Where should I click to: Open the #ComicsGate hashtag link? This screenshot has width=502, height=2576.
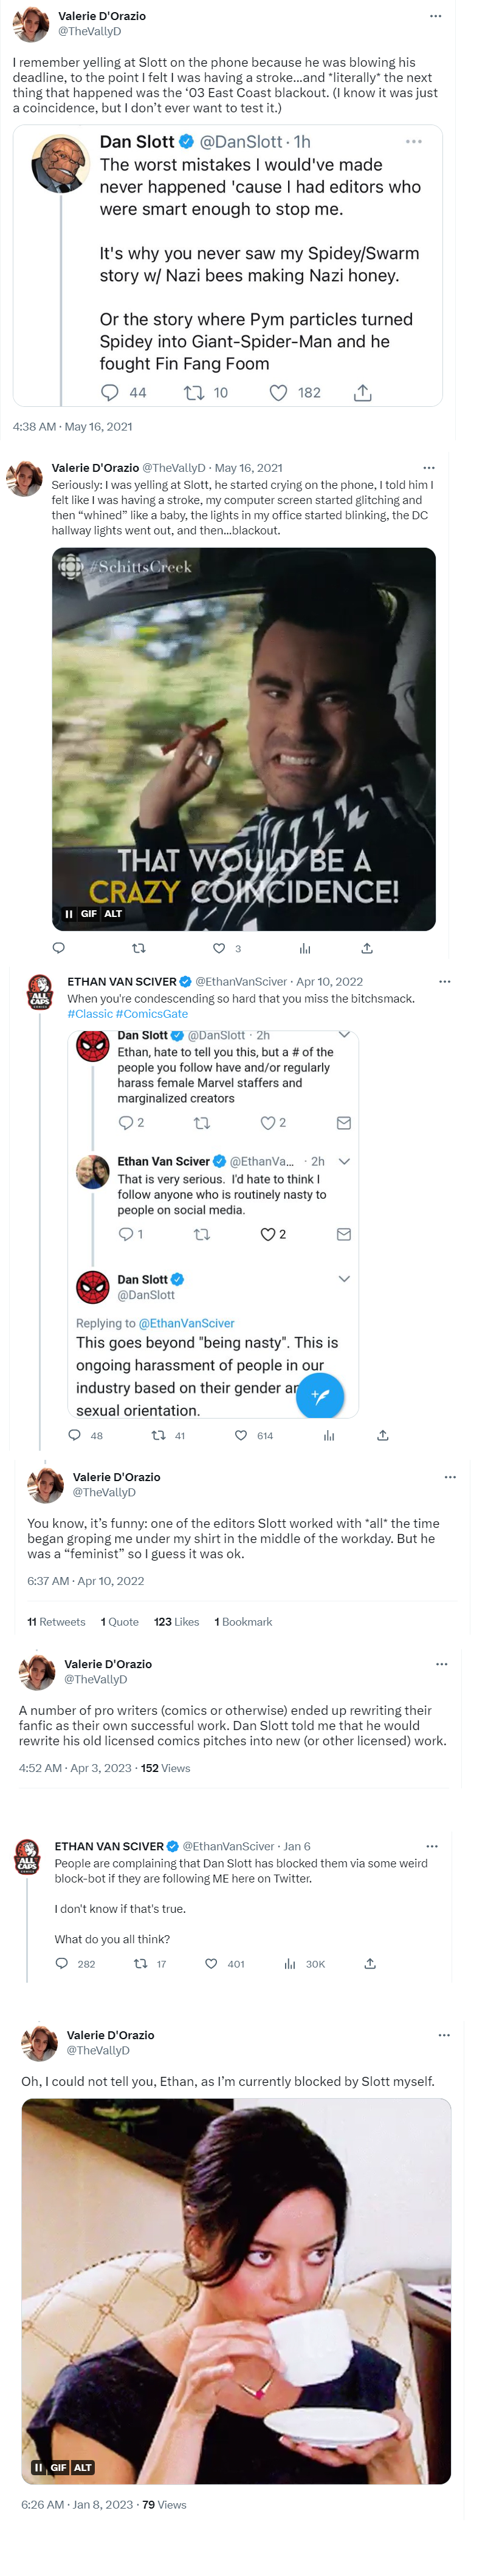(152, 1014)
